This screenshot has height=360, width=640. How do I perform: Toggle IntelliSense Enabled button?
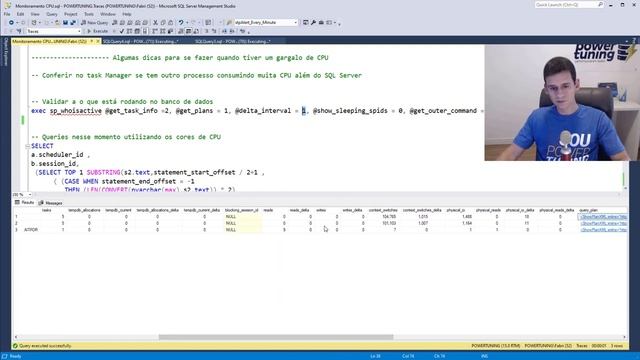(145, 31)
